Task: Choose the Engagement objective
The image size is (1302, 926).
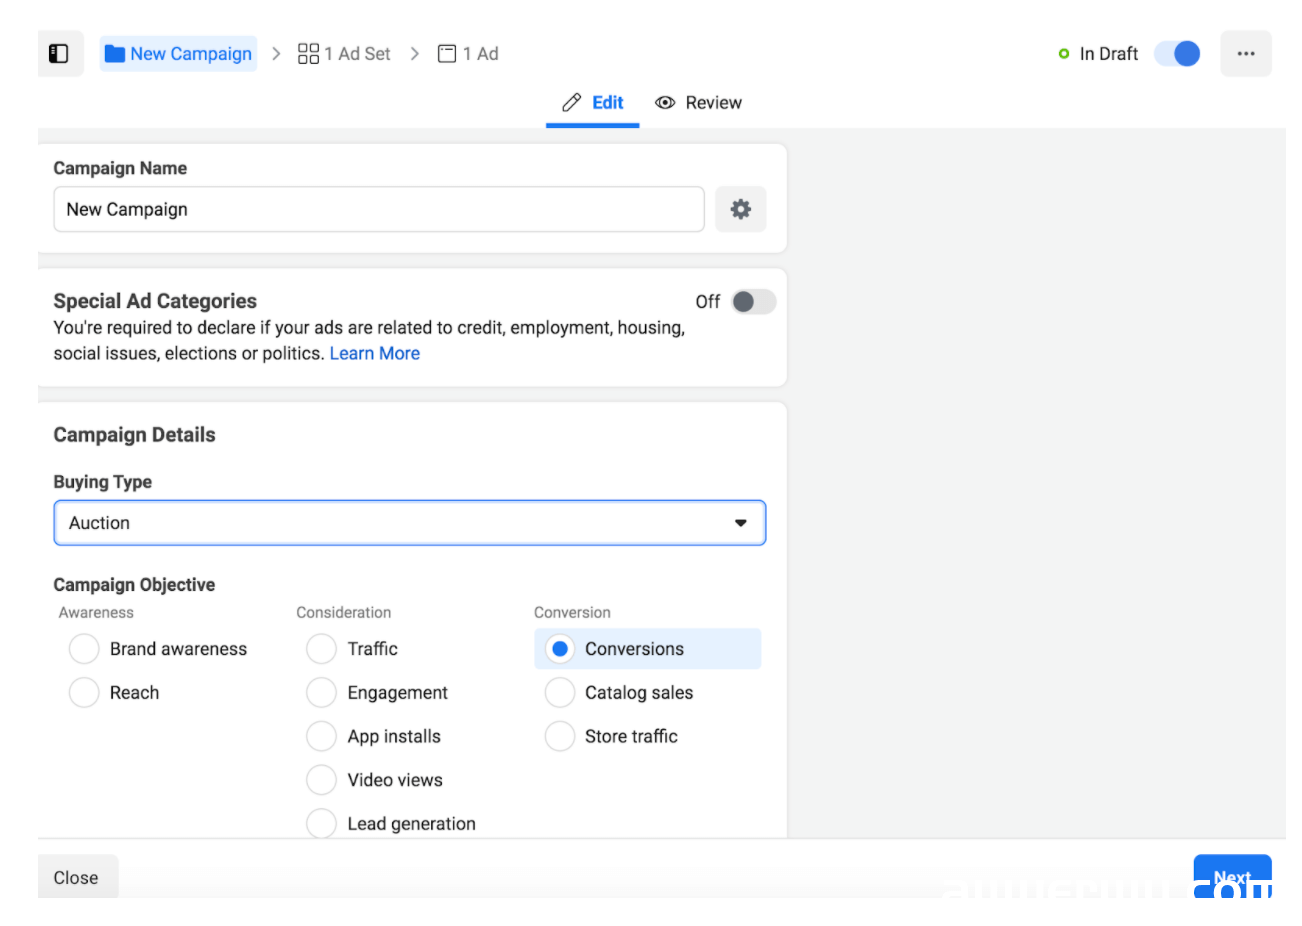Action: (x=321, y=693)
